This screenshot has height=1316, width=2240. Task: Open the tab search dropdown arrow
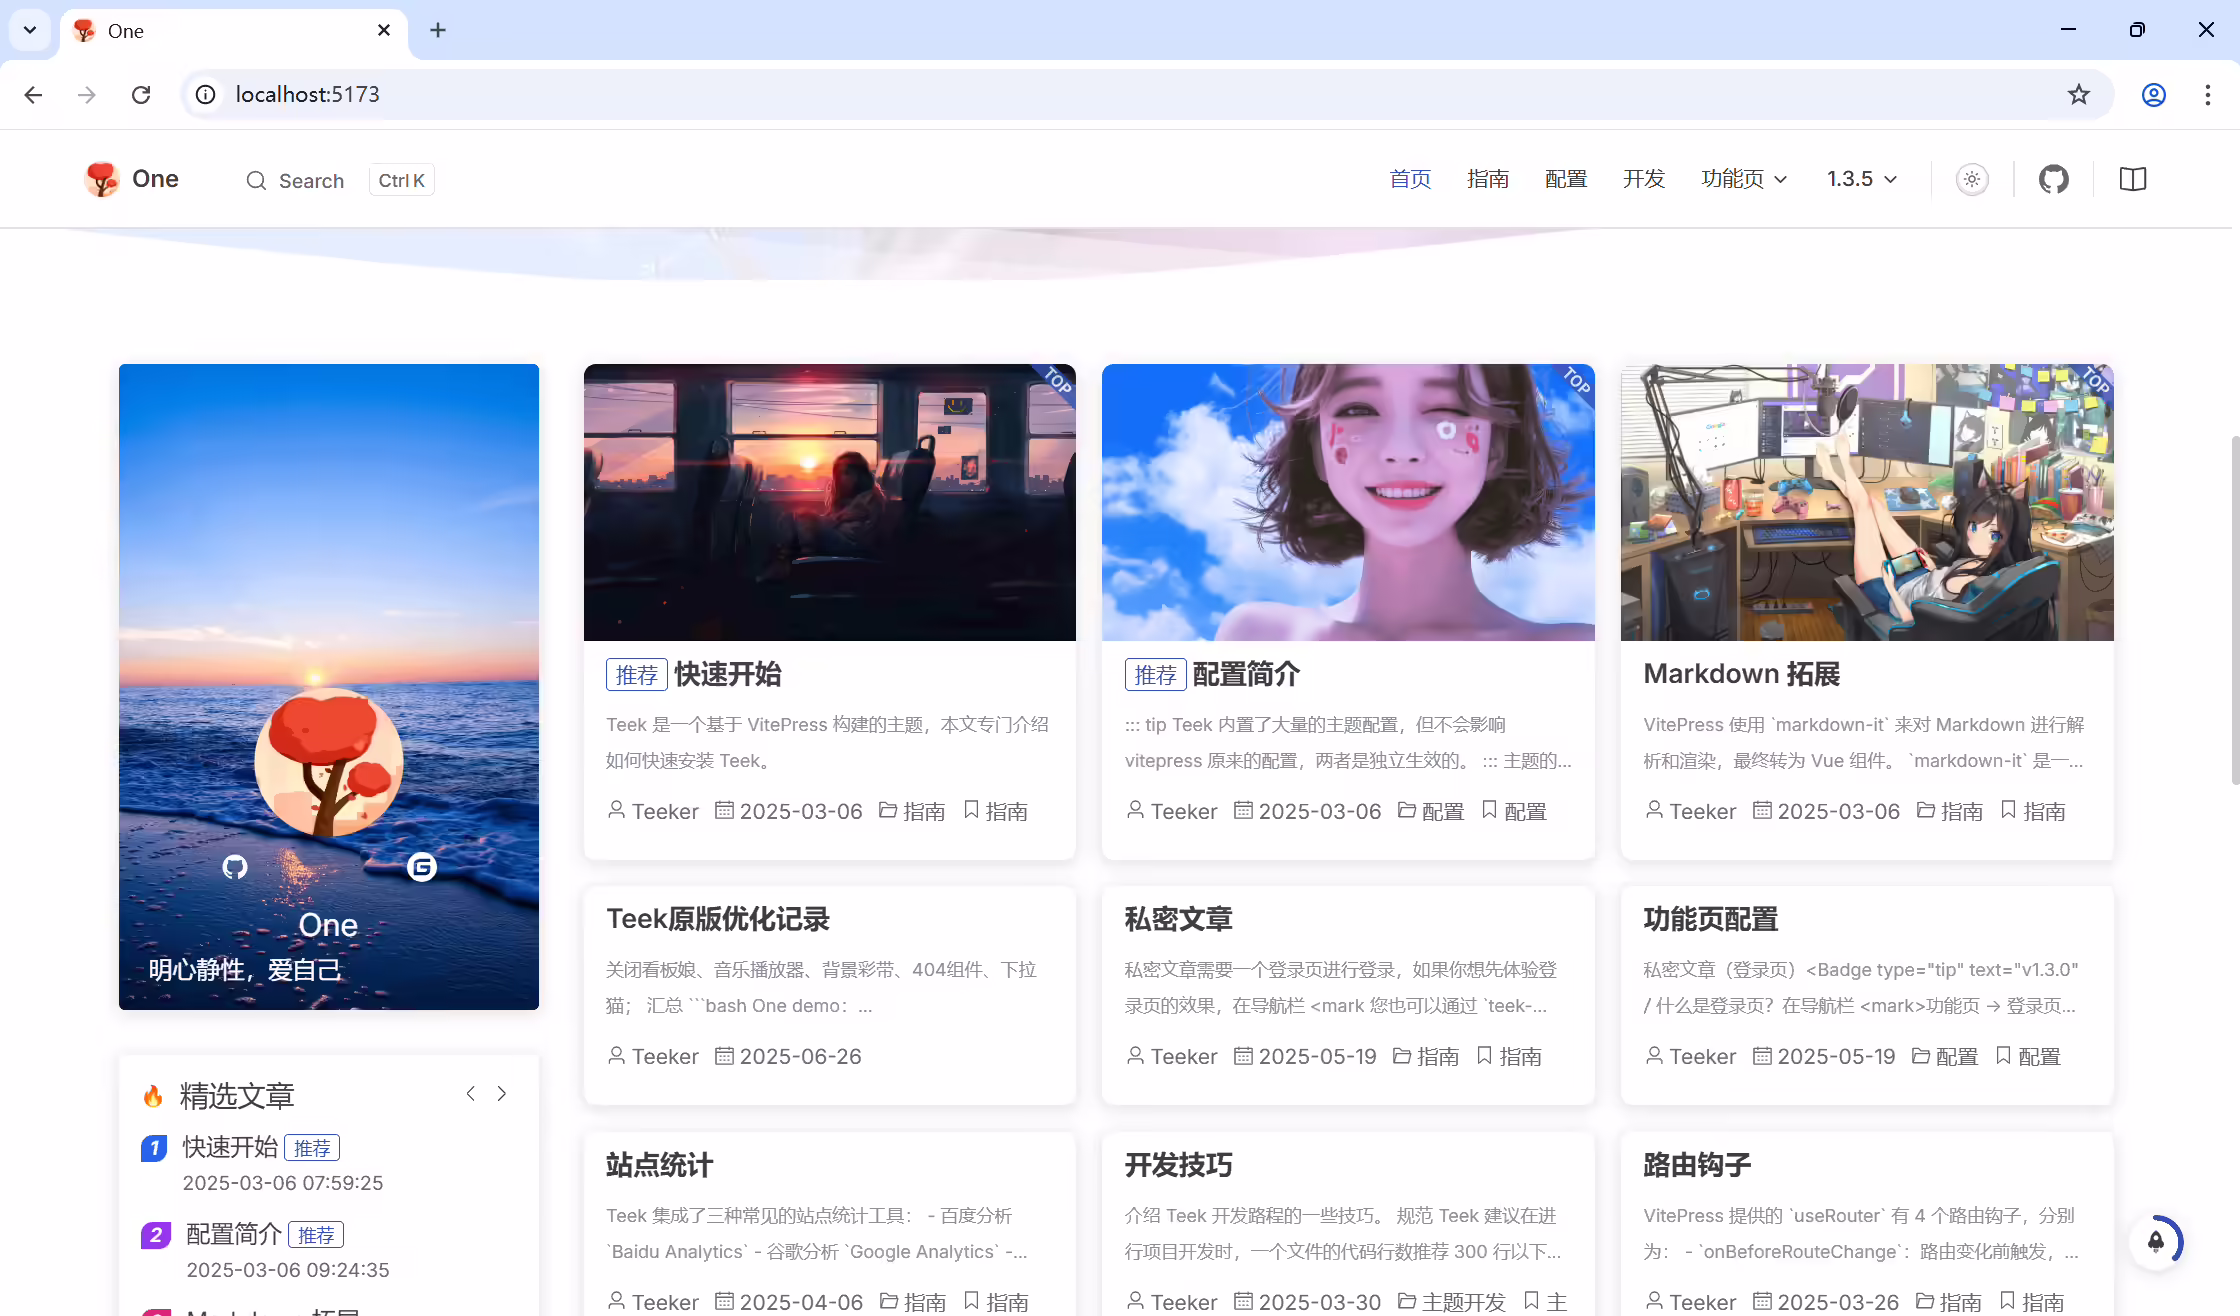click(x=30, y=30)
